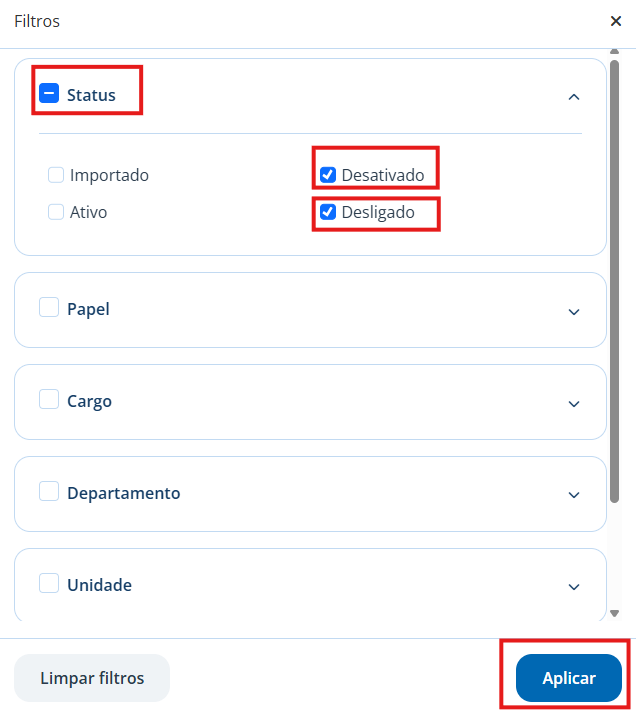The image size is (636, 716).
Task: Expand the Unidade filter chevron
Action: (x=573, y=587)
